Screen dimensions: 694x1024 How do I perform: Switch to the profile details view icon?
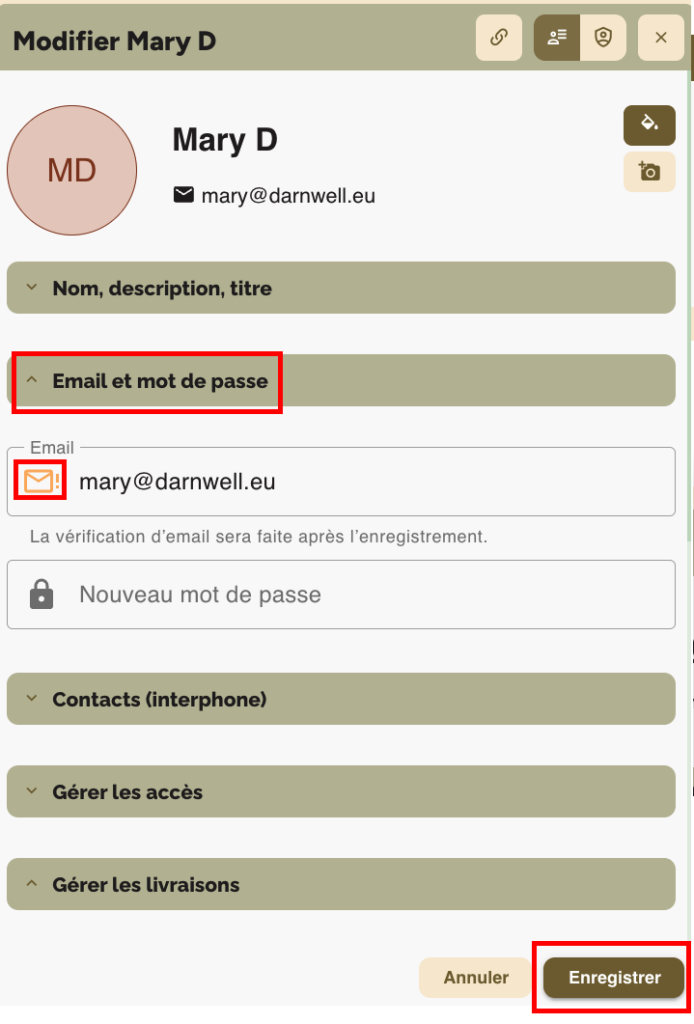(557, 38)
